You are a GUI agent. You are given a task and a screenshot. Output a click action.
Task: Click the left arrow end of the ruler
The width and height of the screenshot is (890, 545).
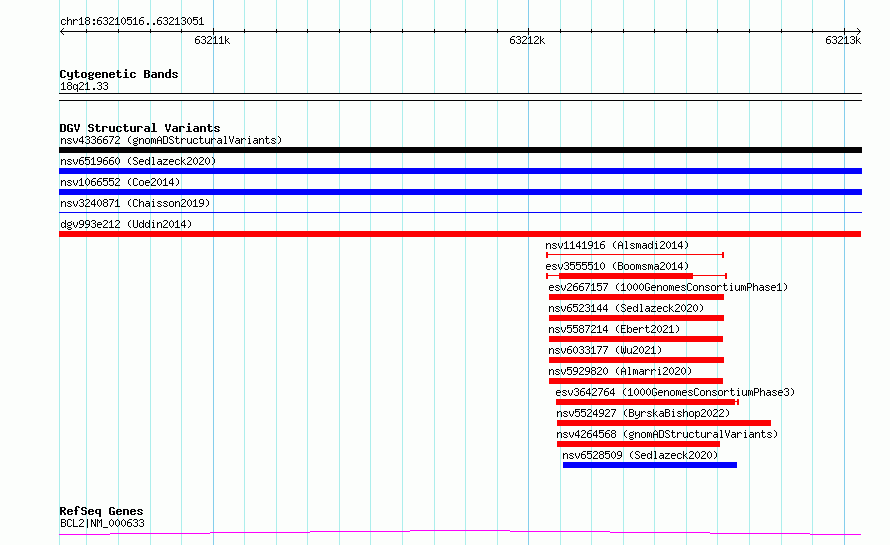[x=62, y=31]
